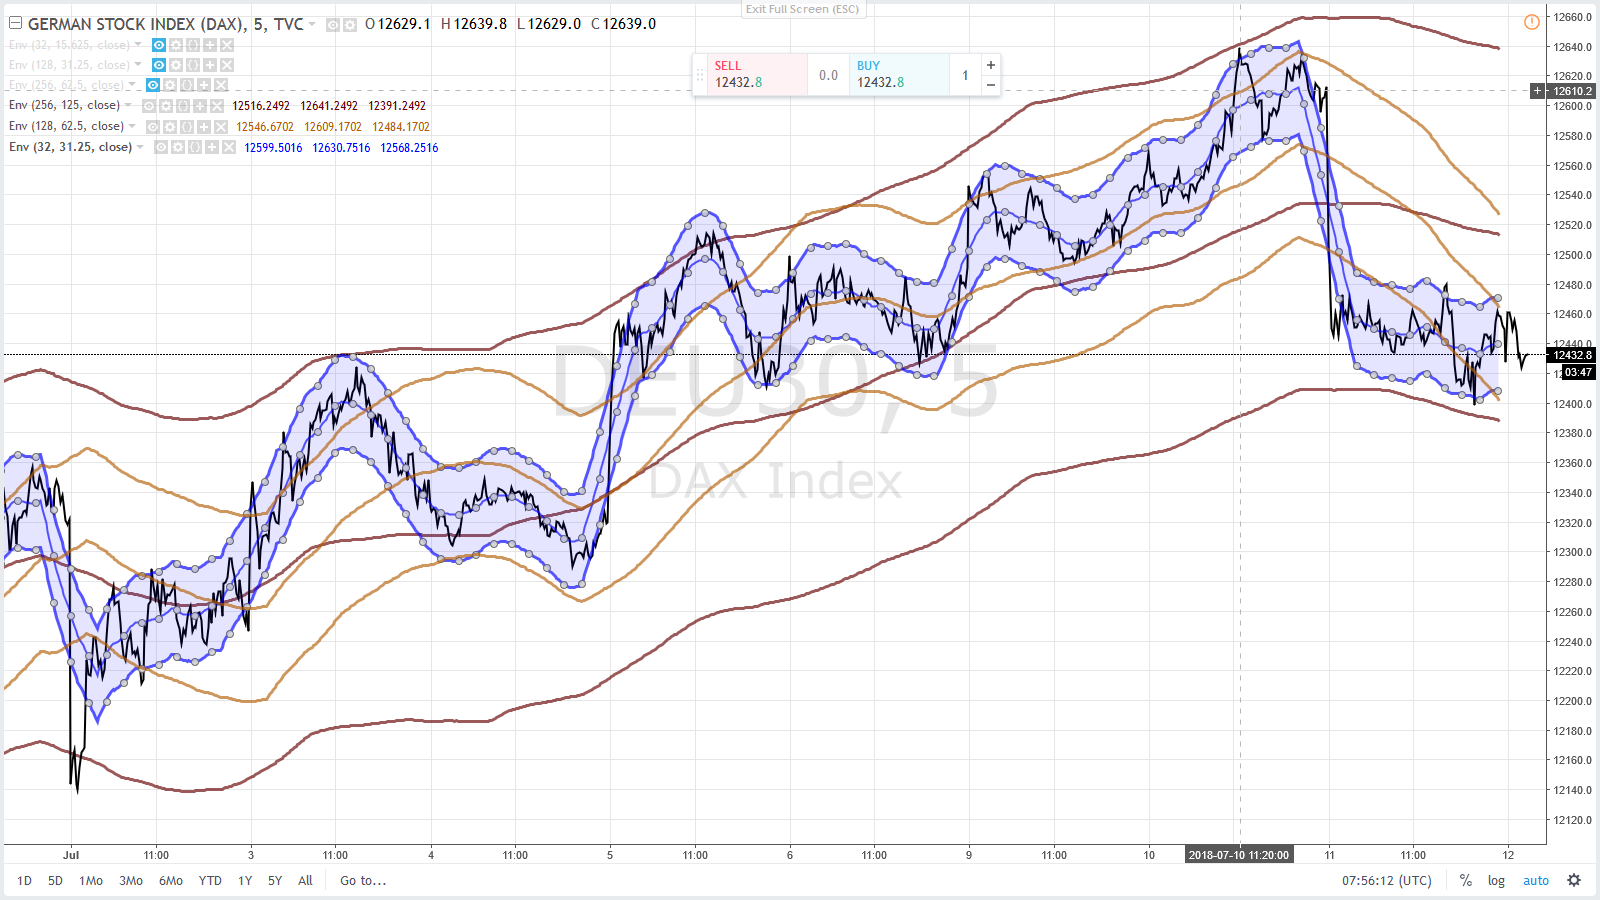Image resolution: width=1600 pixels, height=900 pixels.
Task: Remove the Env (32, 15.625, close) indicator
Action: pos(227,45)
